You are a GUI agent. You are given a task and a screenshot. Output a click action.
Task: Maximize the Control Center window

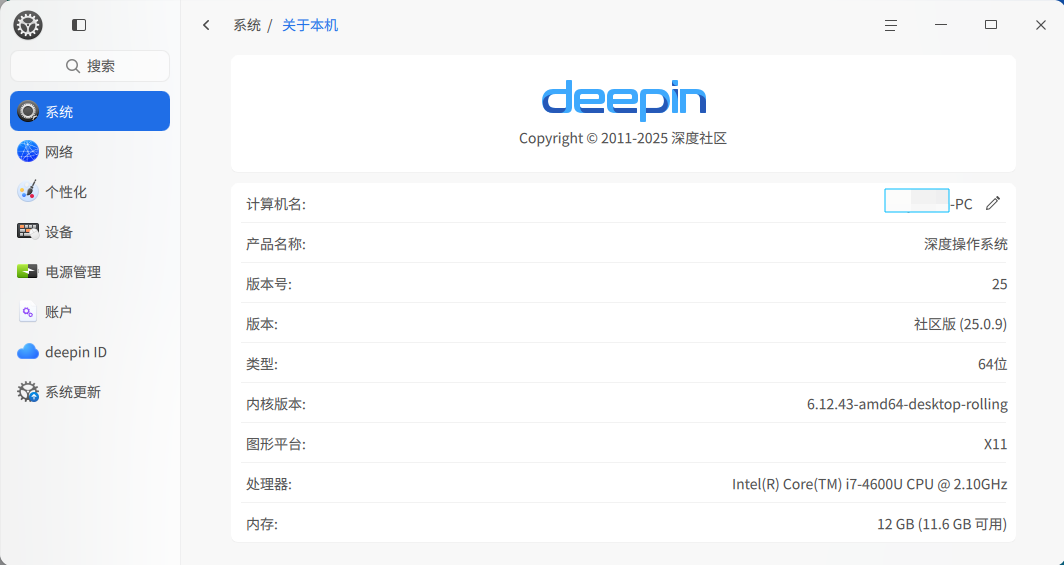coord(991,25)
